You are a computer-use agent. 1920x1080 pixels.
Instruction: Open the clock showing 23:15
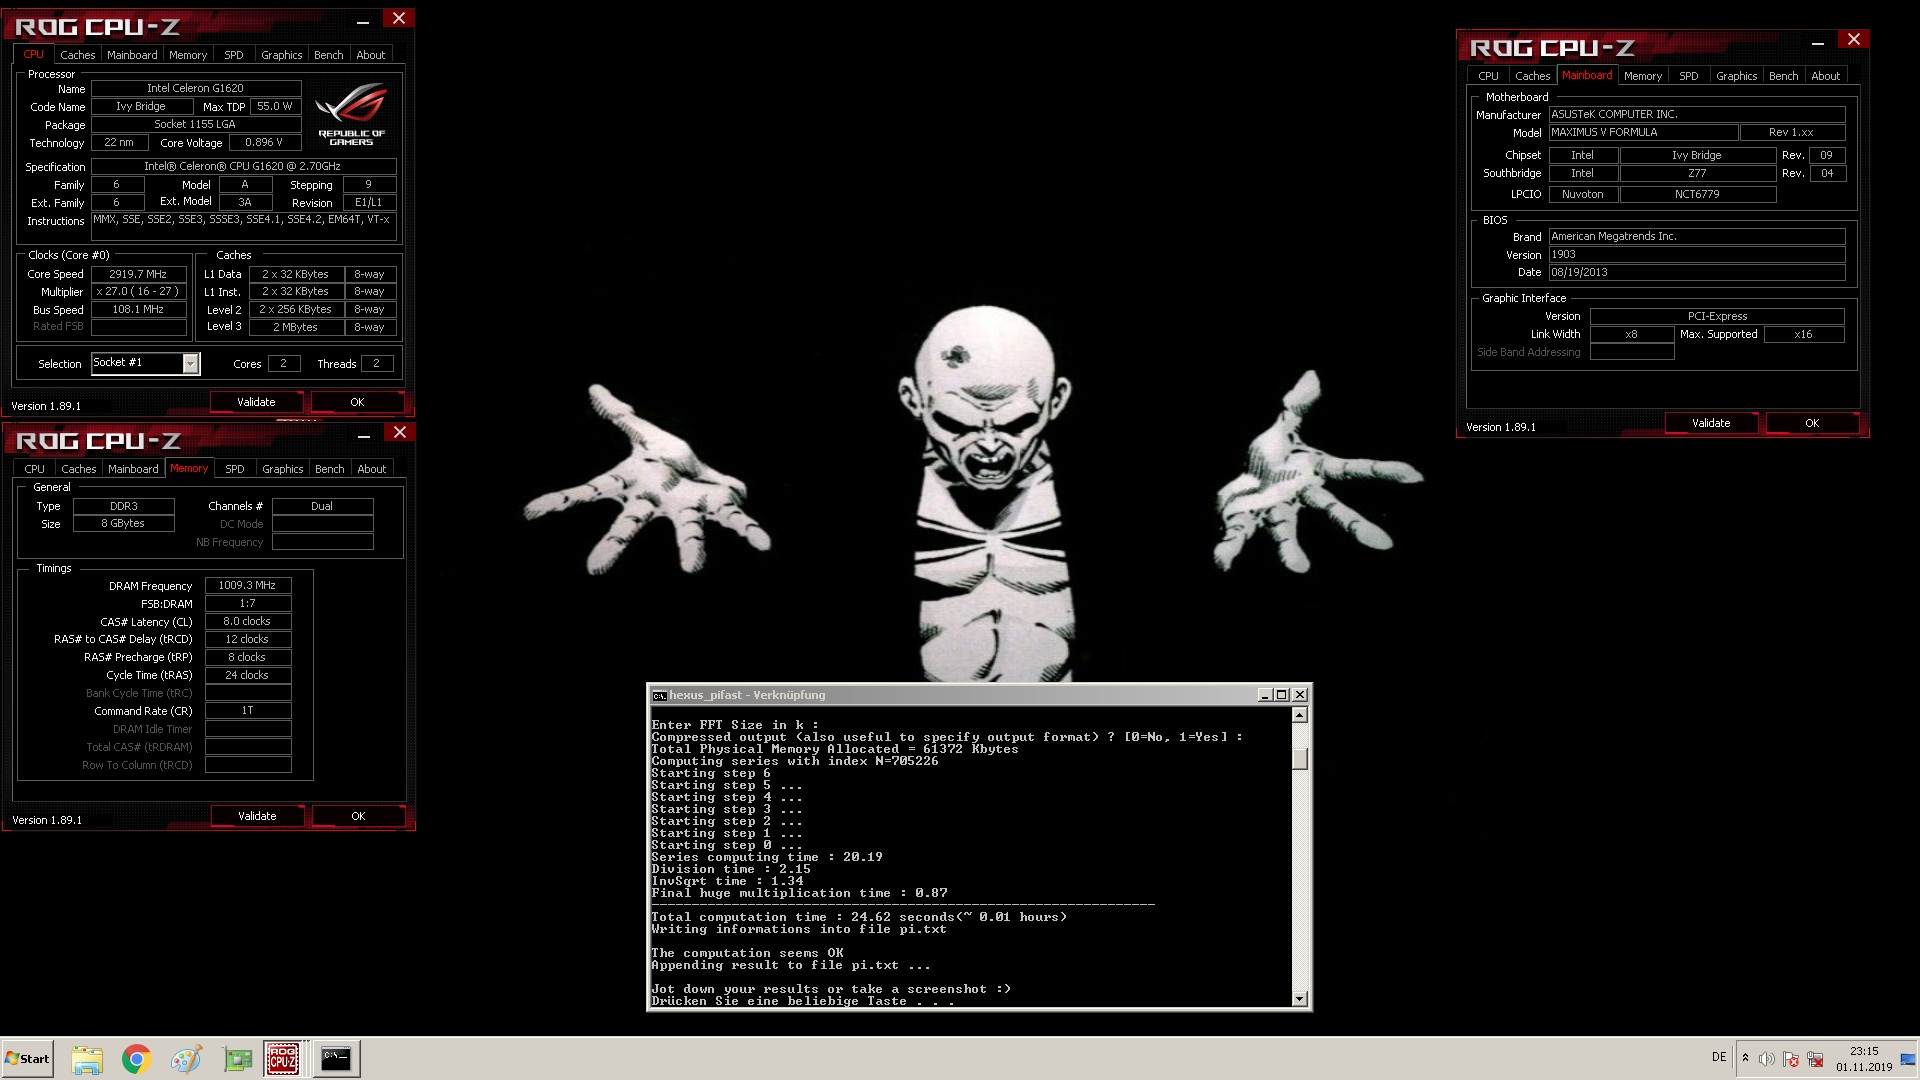click(1864, 1059)
